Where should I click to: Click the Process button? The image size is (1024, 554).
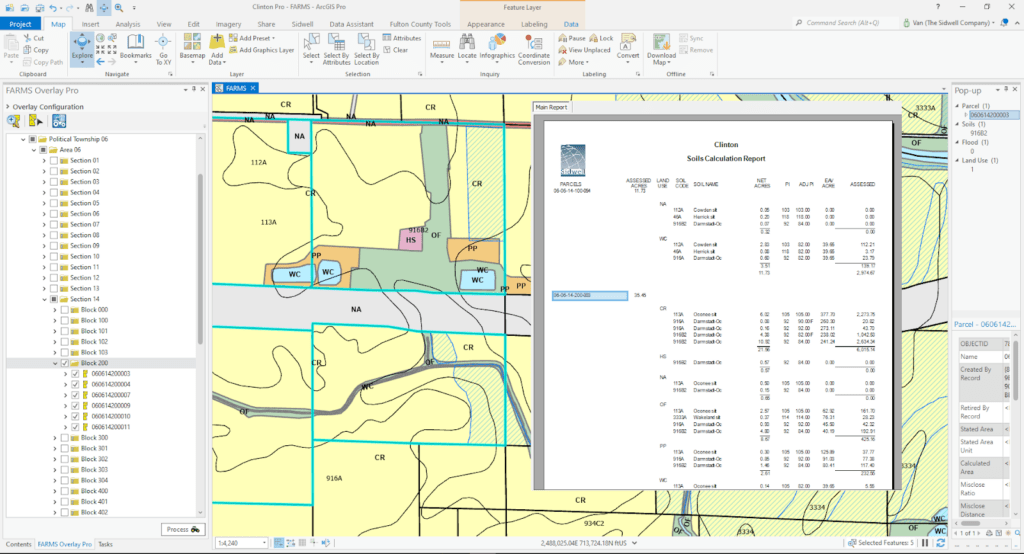[183, 530]
